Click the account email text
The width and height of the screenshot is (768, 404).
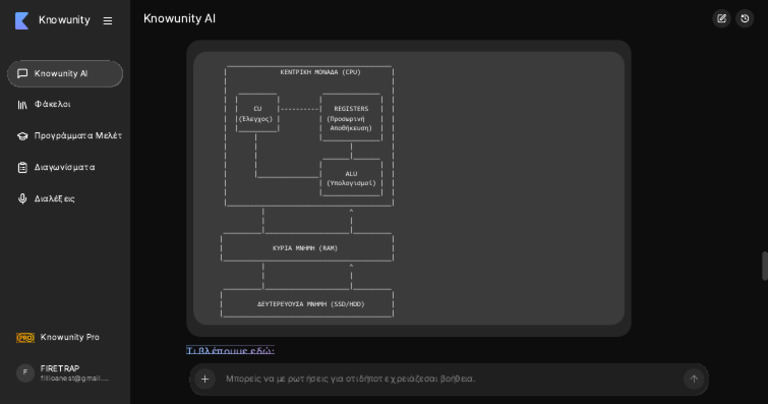[x=74, y=379]
